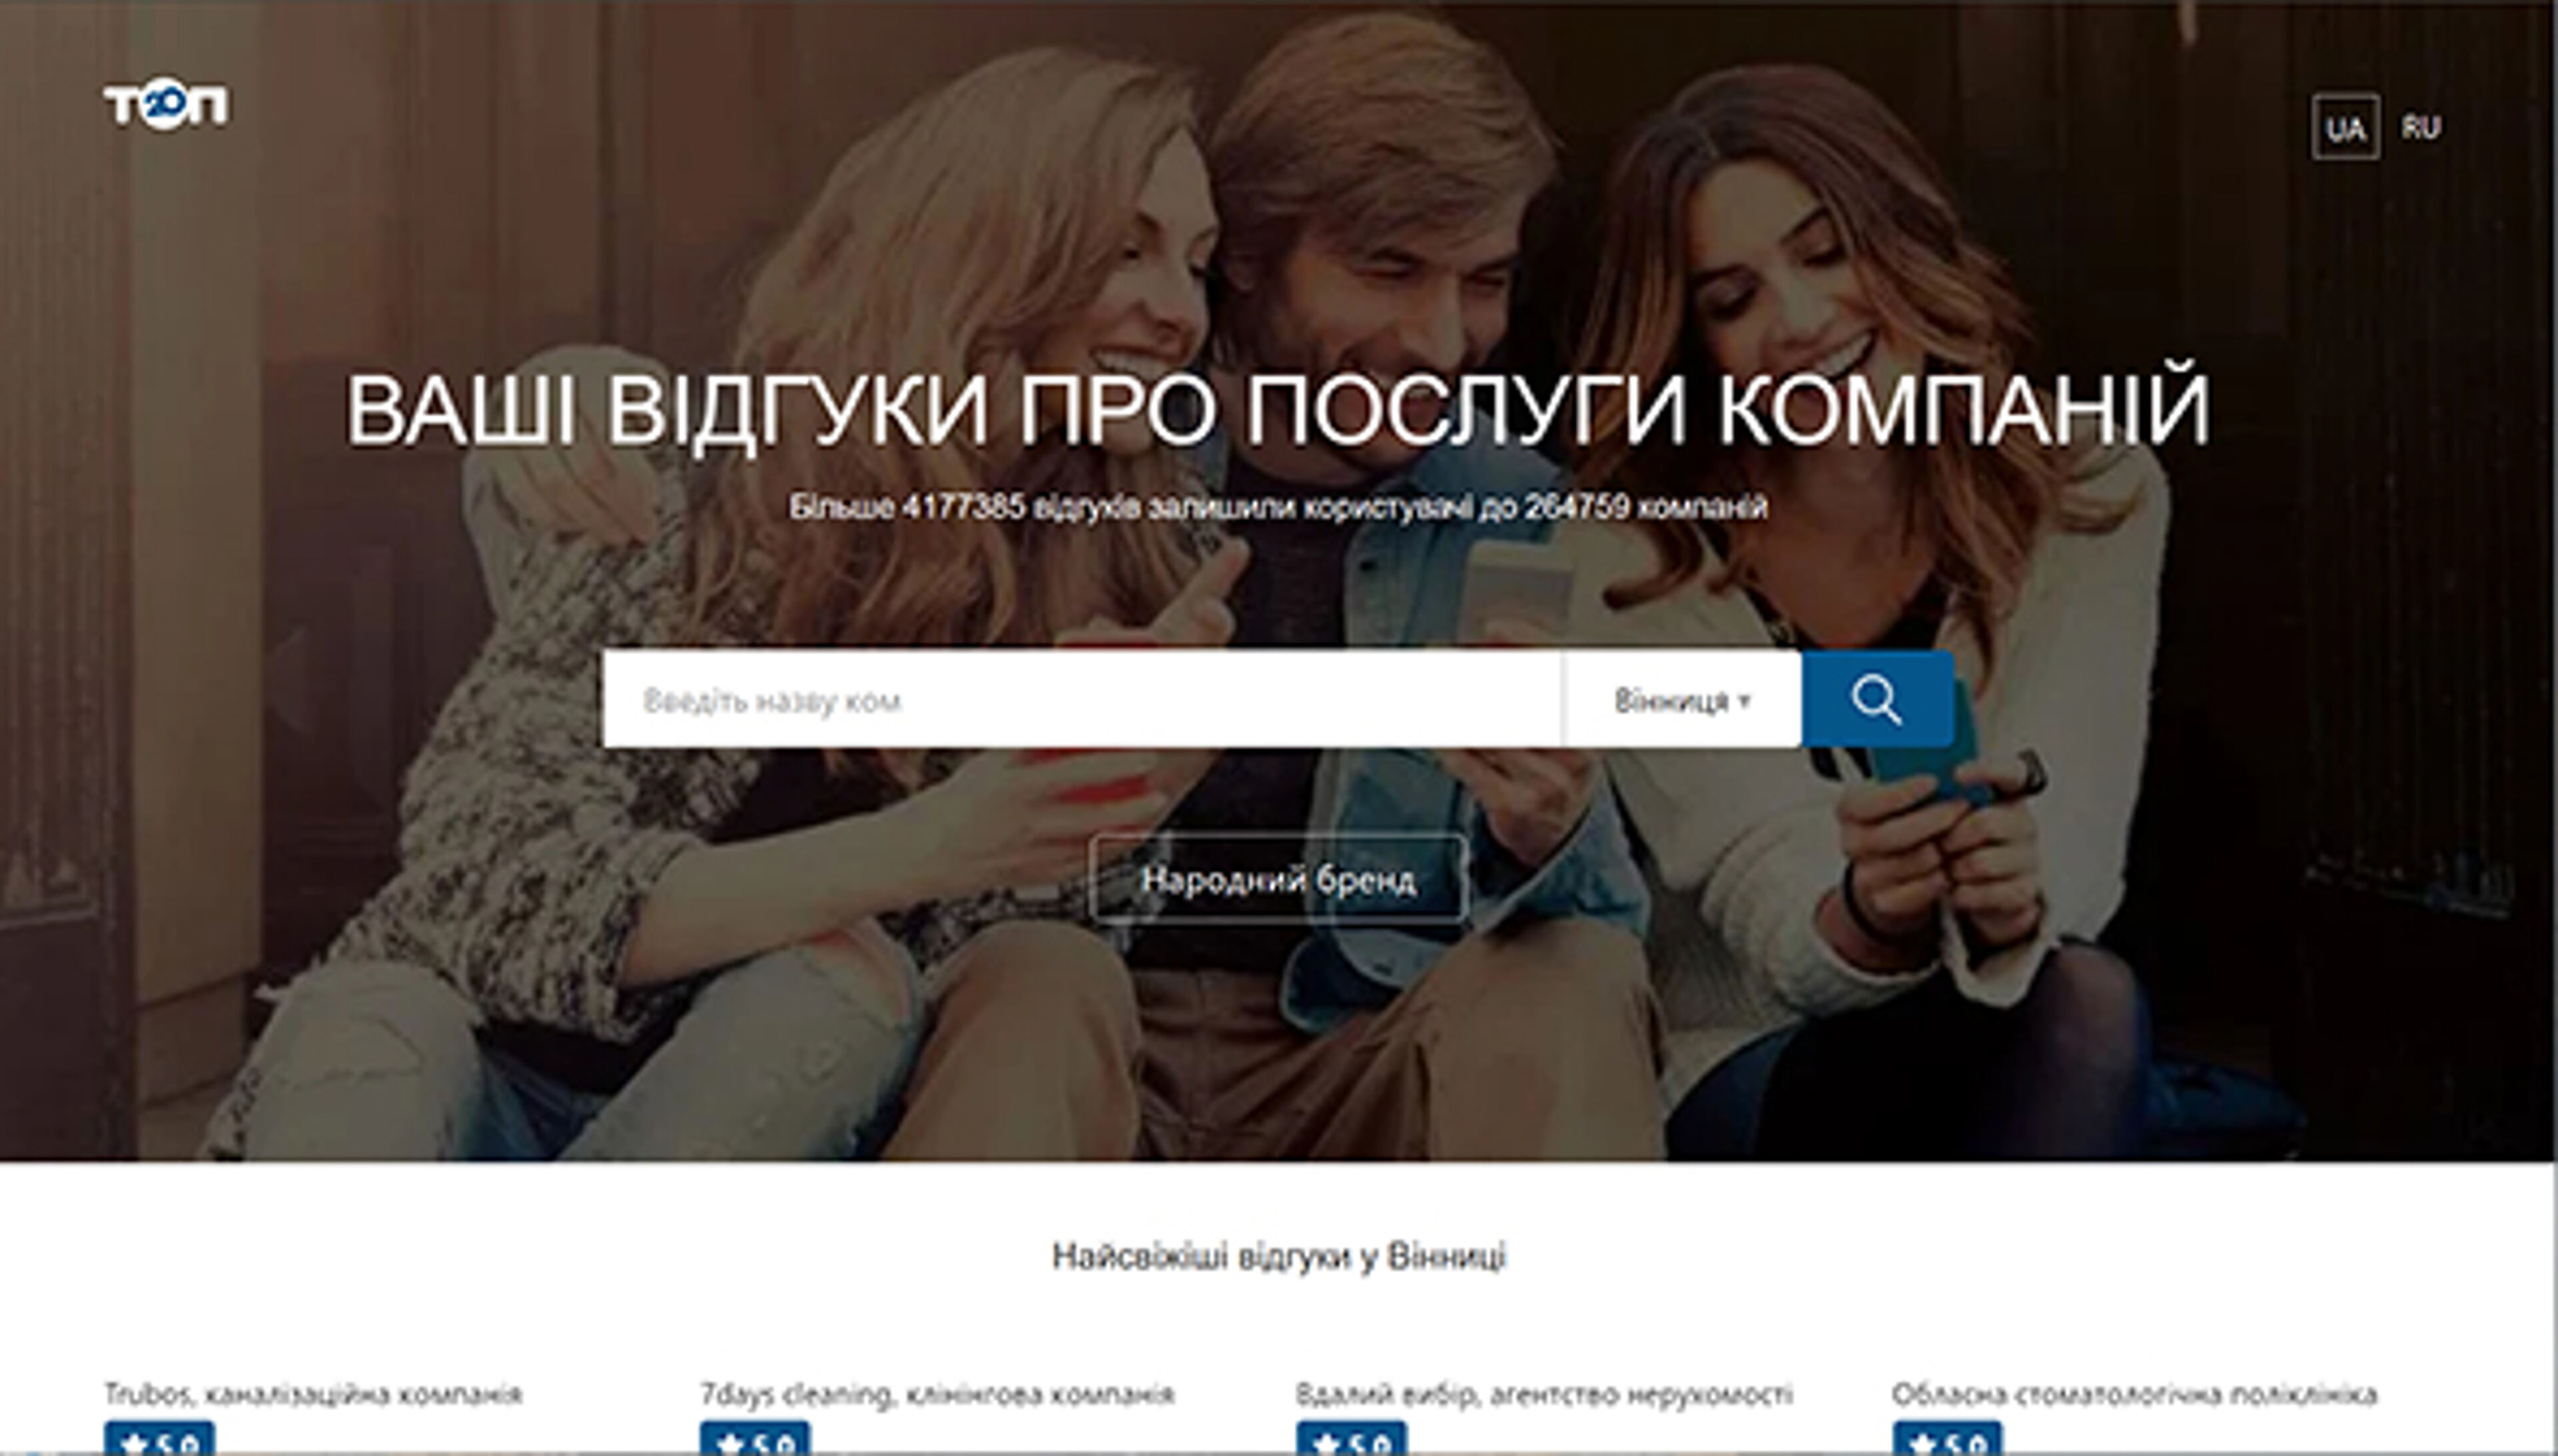Click the reviews count subtitle text

(x=1278, y=507)
